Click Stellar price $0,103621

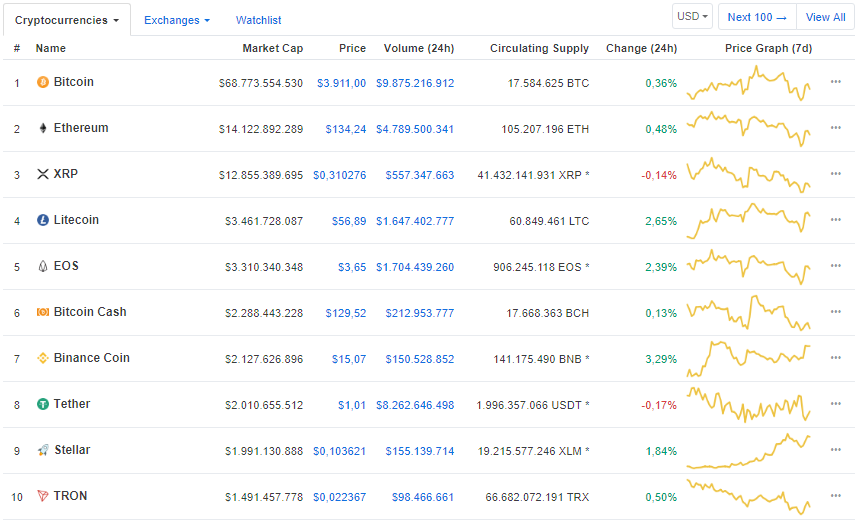pyautogui.click(x=339, y=451)
